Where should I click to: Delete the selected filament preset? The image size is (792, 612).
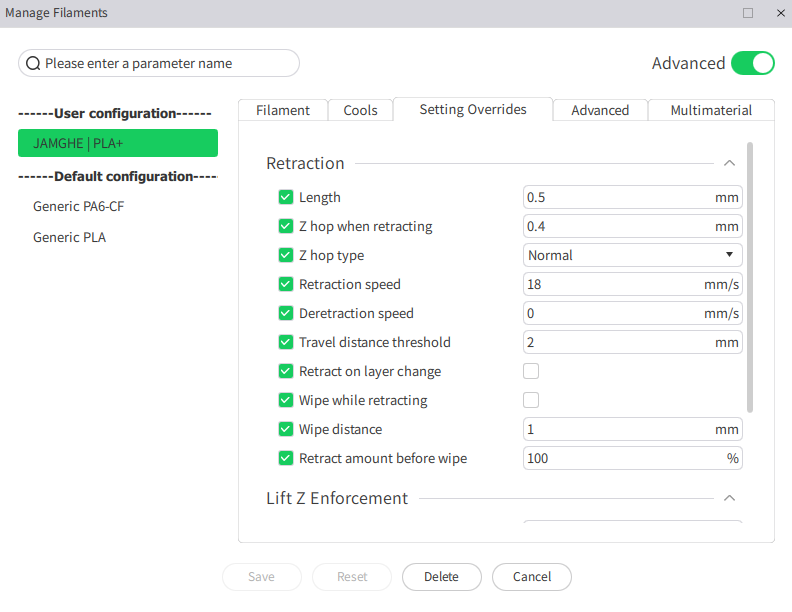pos(441,577)
